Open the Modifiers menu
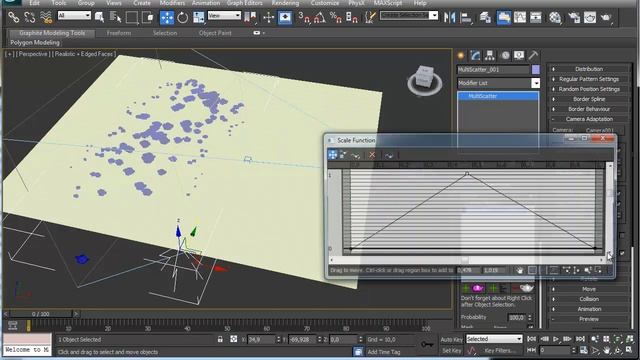 click(172, 3)
